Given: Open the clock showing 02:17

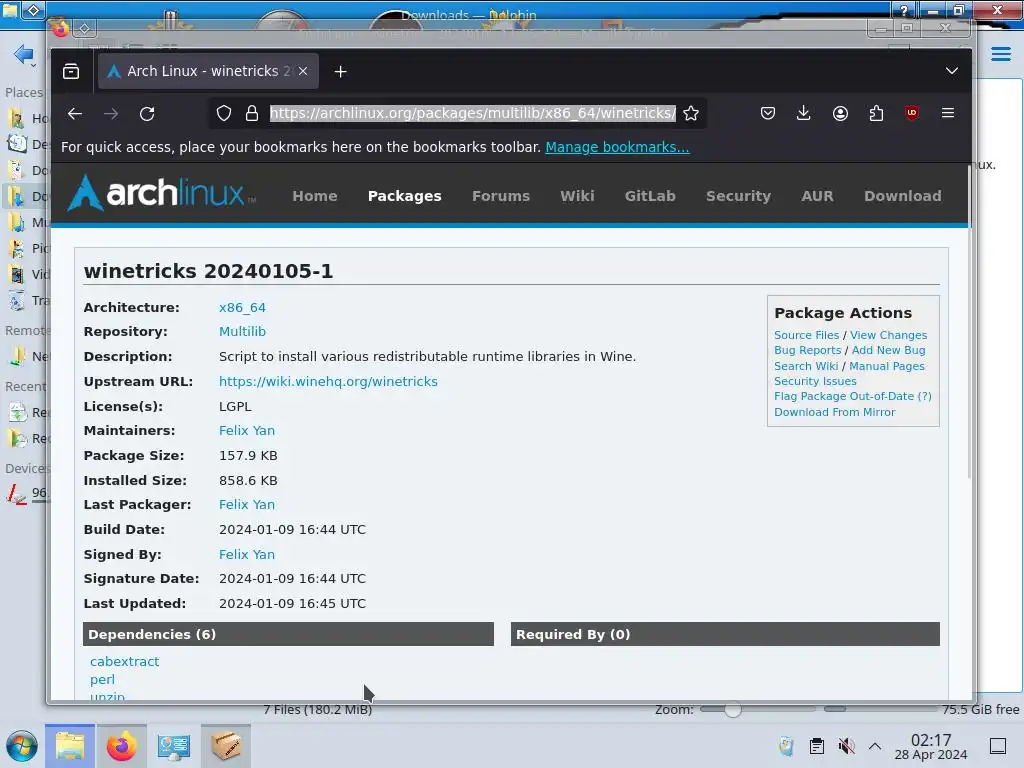Looking at the screenshot, I should (931, 746).
